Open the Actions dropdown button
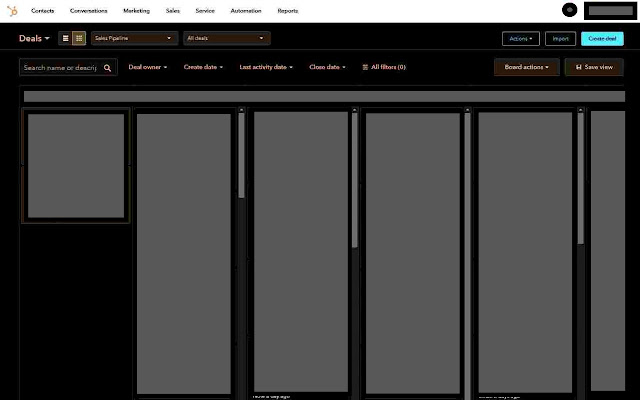640x400 pixels. coord(521,39)
